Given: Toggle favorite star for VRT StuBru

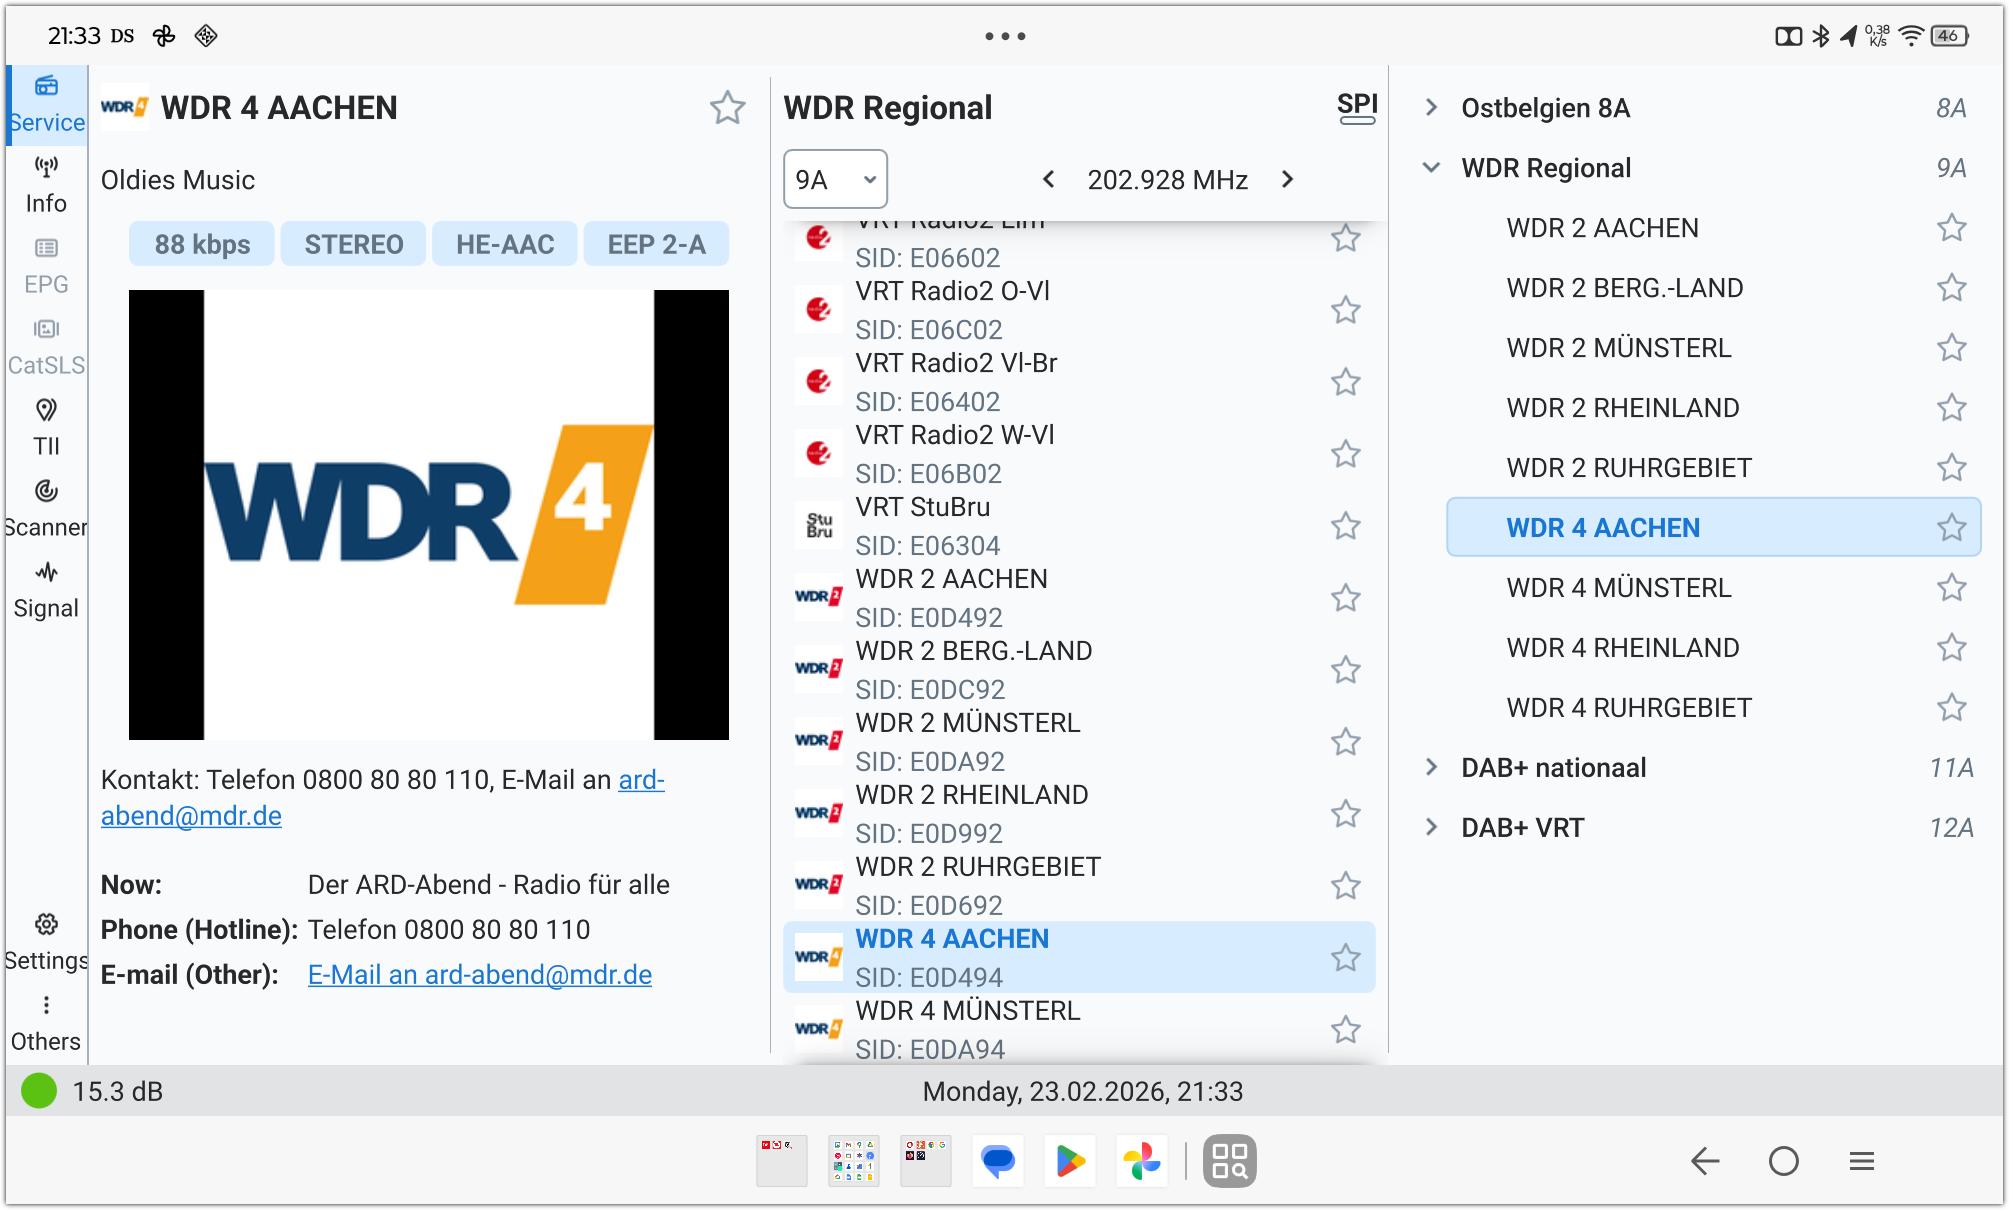Looking at the screenshot, I should [x=1346, y=526].
